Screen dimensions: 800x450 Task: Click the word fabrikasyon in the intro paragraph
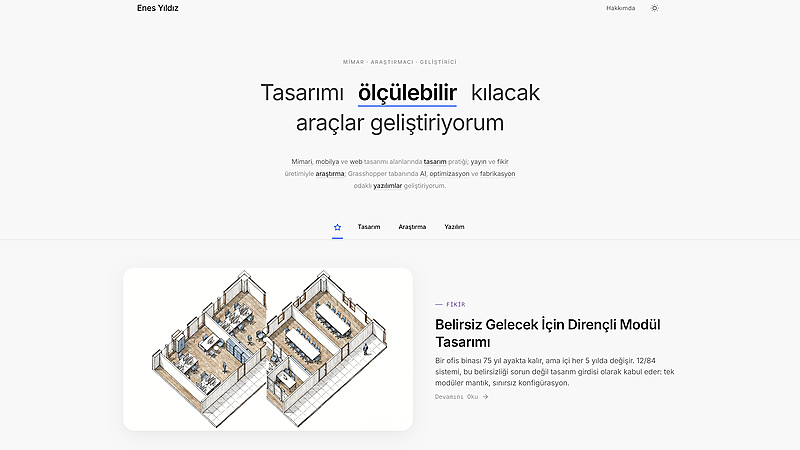click(497, 174)
